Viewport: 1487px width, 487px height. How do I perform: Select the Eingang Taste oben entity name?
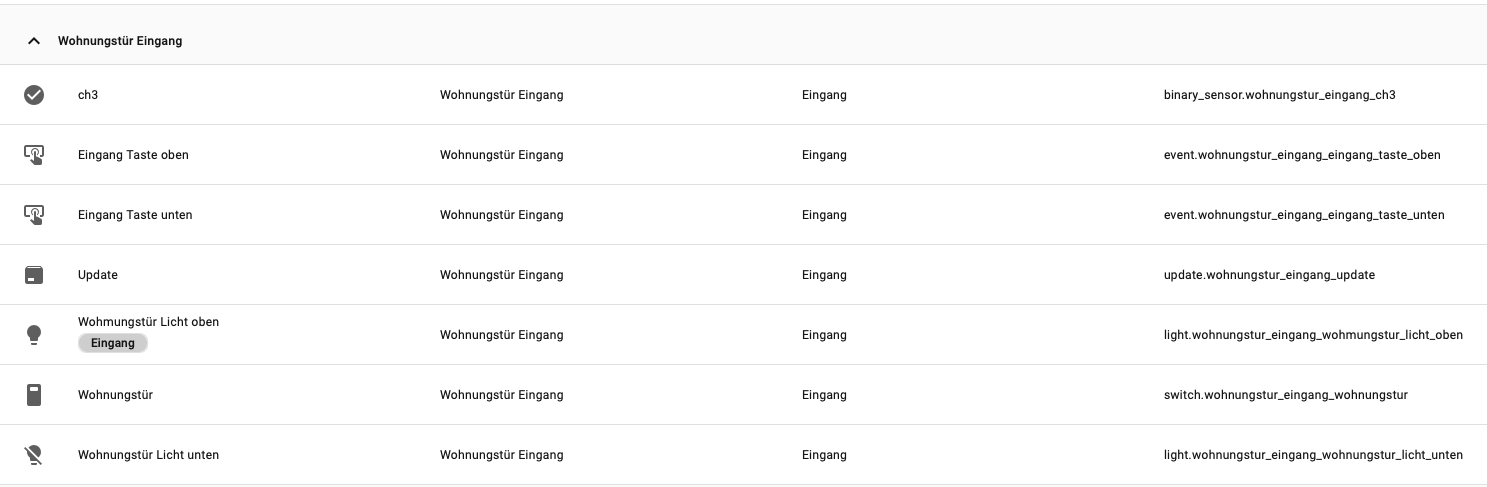(x=133, y=155)
